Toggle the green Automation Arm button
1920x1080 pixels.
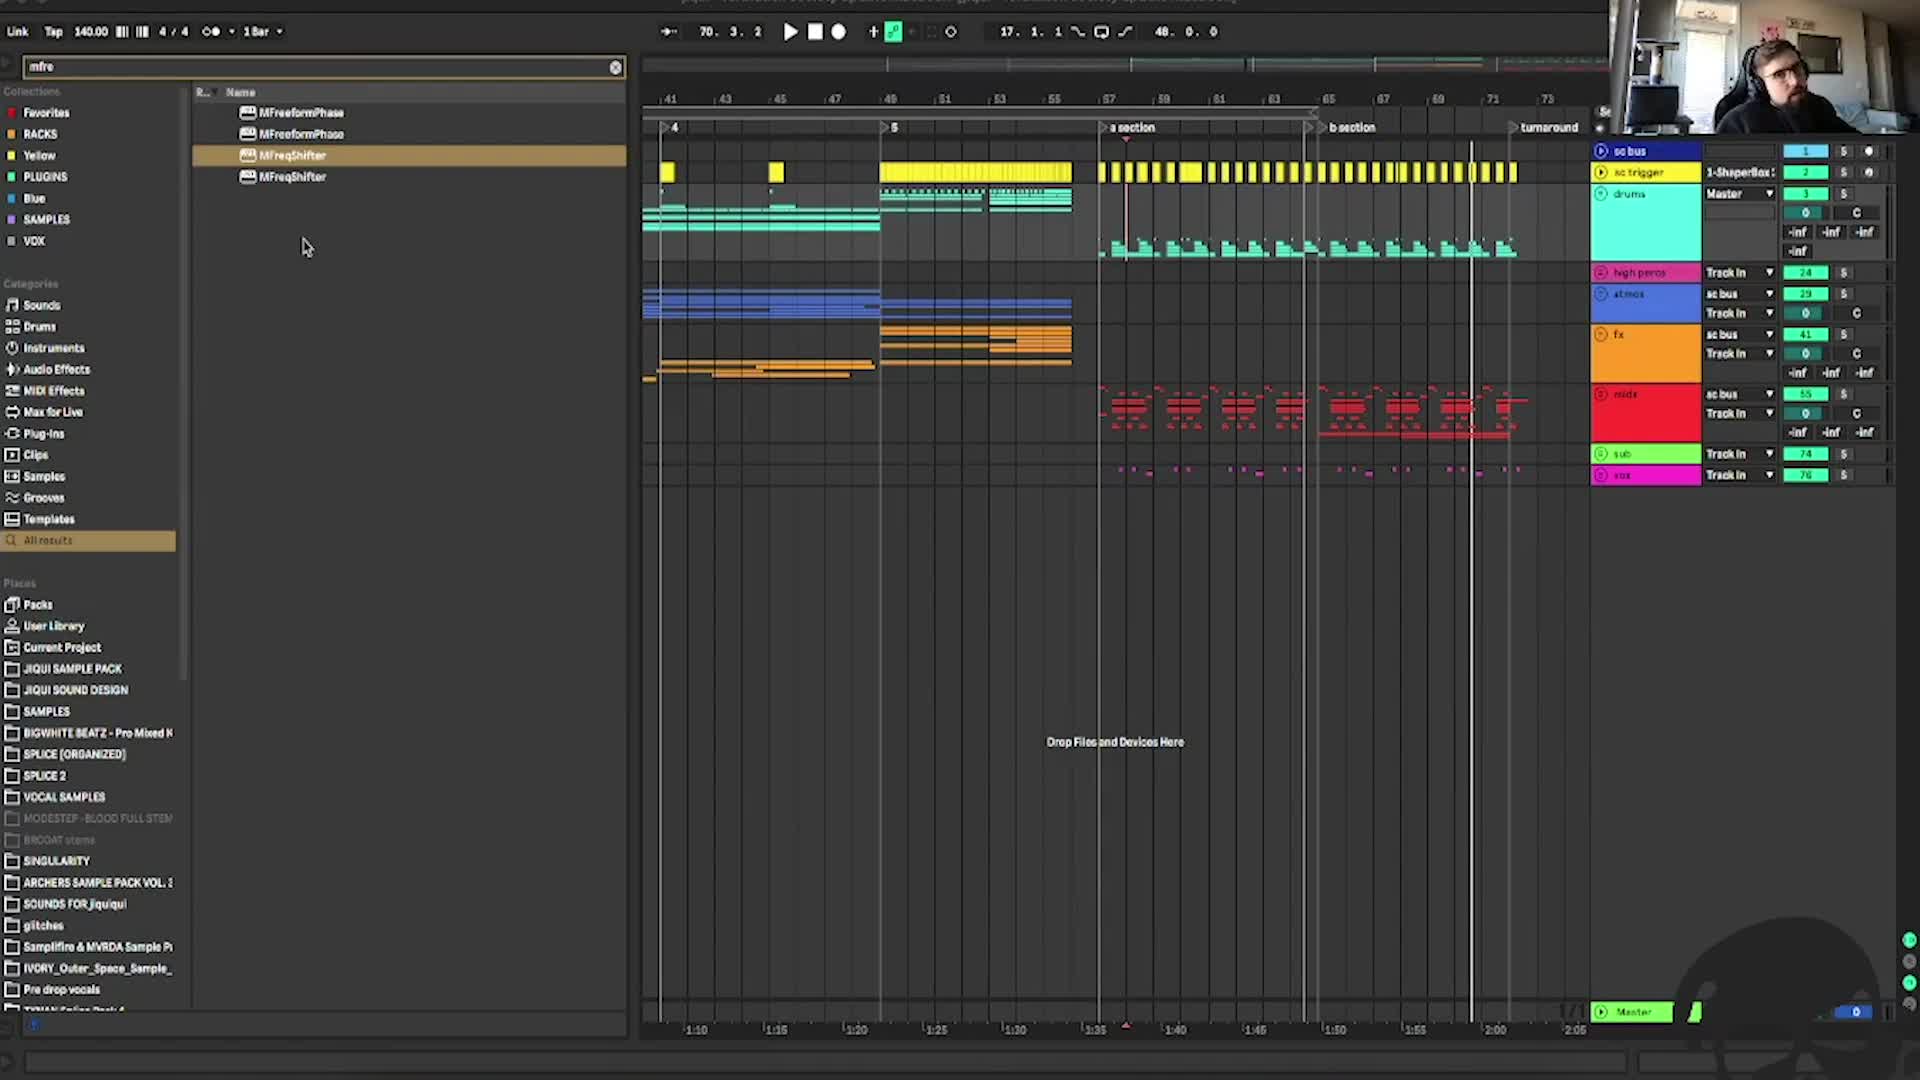[x=893, y=32]
